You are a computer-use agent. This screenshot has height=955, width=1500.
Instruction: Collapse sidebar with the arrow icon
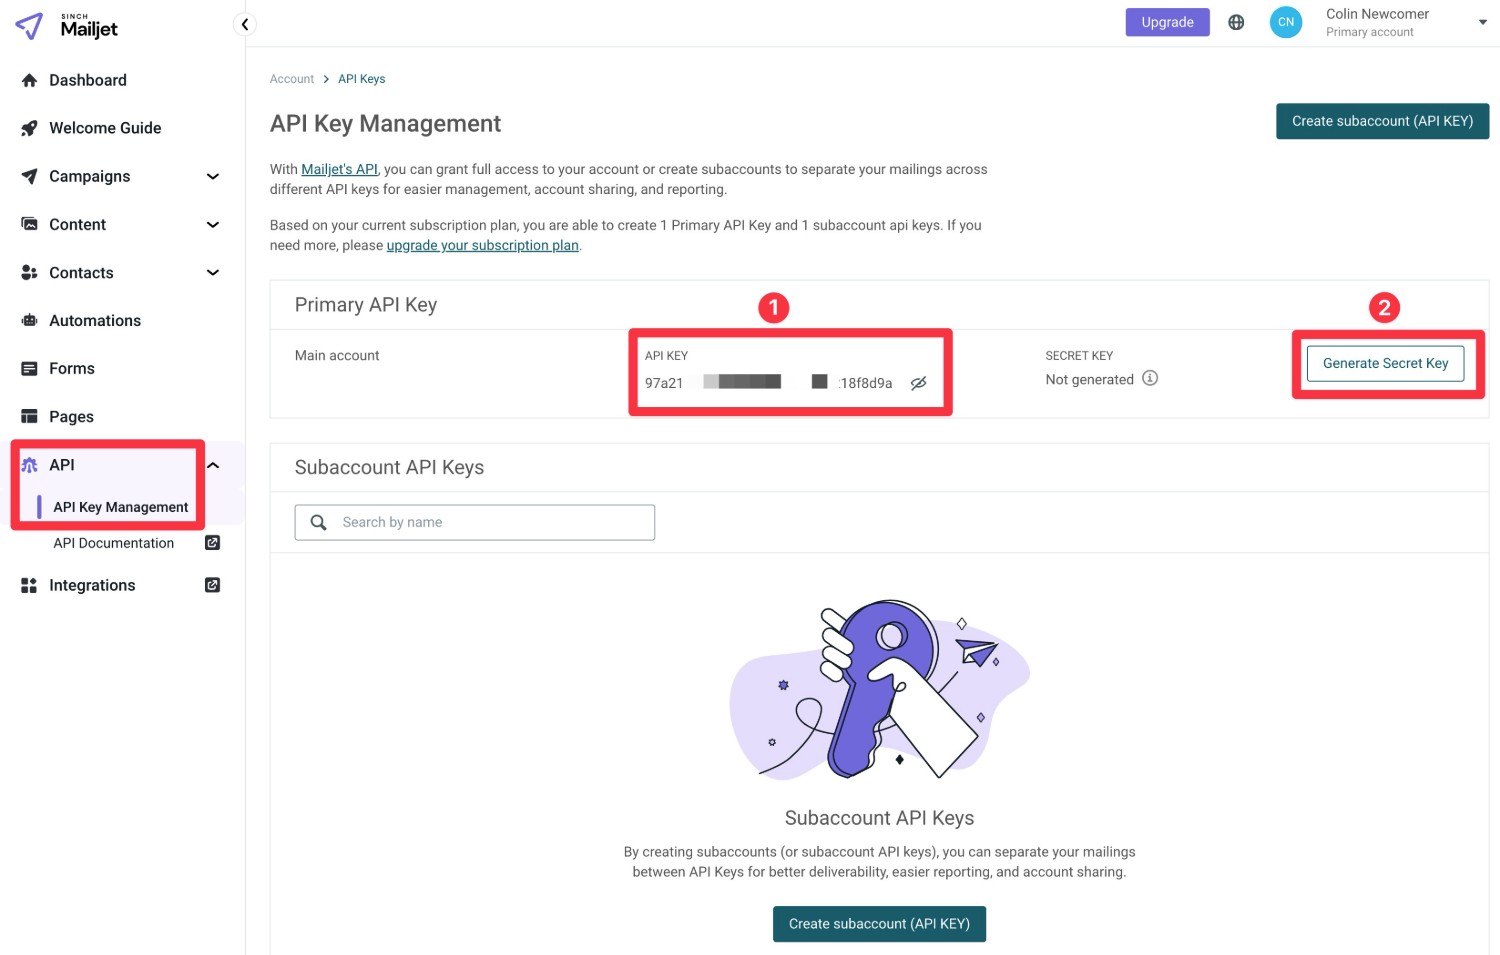(245, 24)
